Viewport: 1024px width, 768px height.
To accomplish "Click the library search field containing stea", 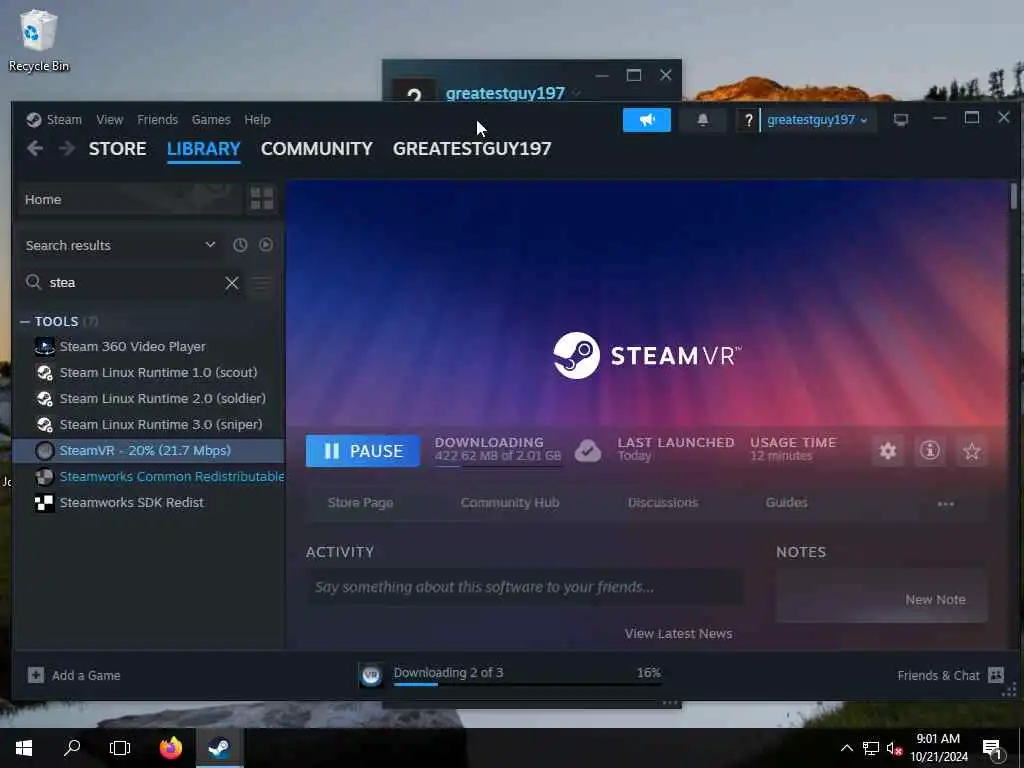I will click(134, 283).
